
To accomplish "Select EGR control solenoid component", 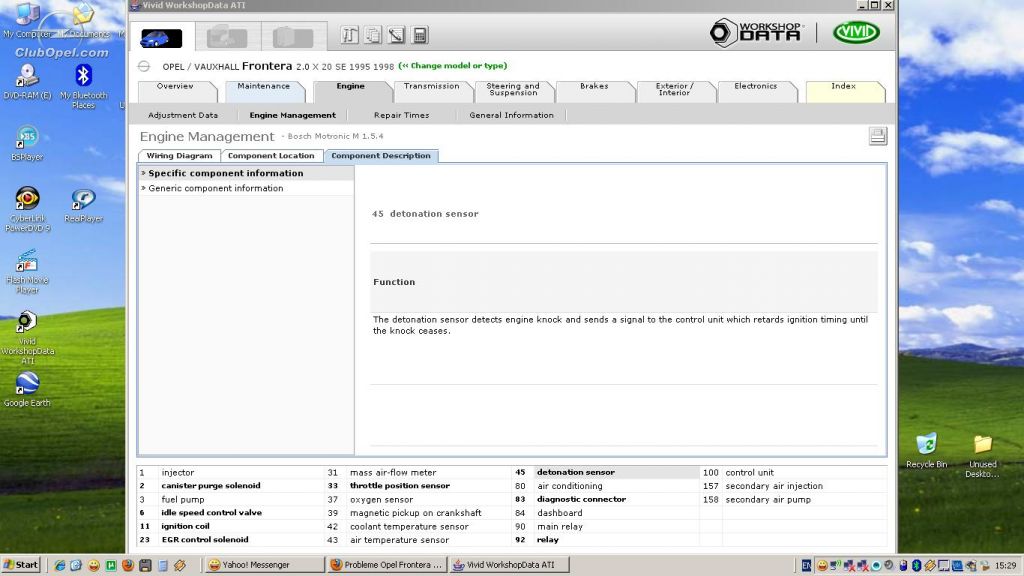I will point(205,540).
